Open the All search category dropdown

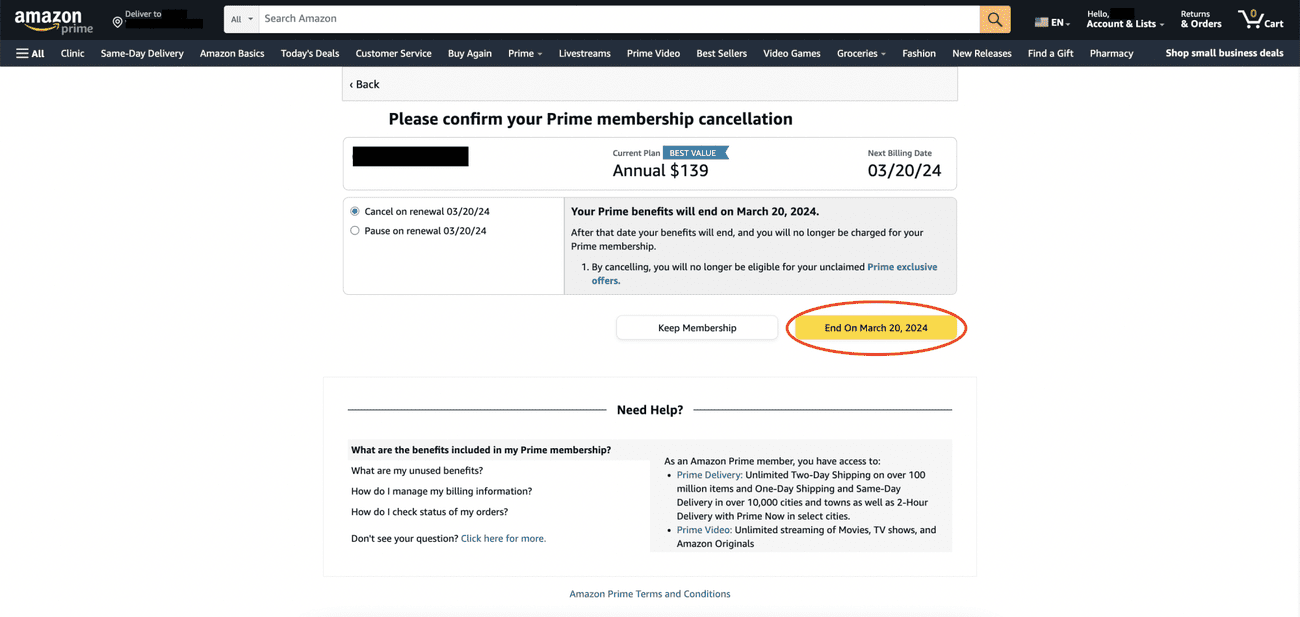pyautogui.click(x=240, y=18)
